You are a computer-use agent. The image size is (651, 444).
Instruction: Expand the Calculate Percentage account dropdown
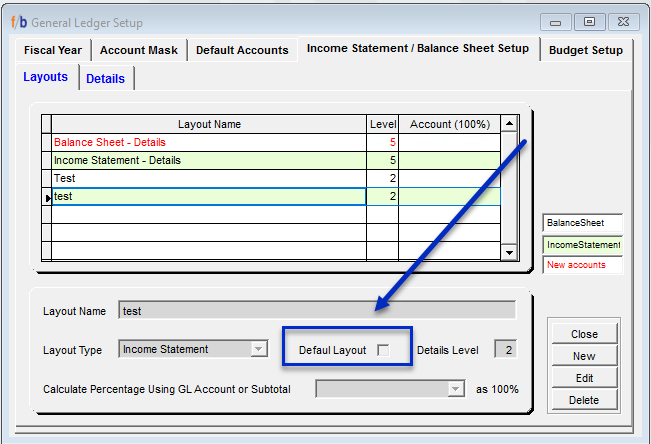456,389
